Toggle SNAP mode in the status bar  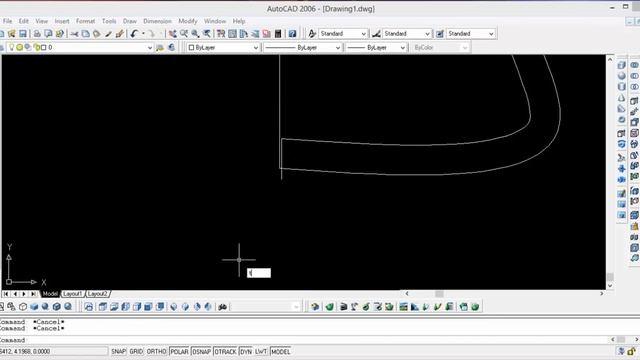pos(118,351)
